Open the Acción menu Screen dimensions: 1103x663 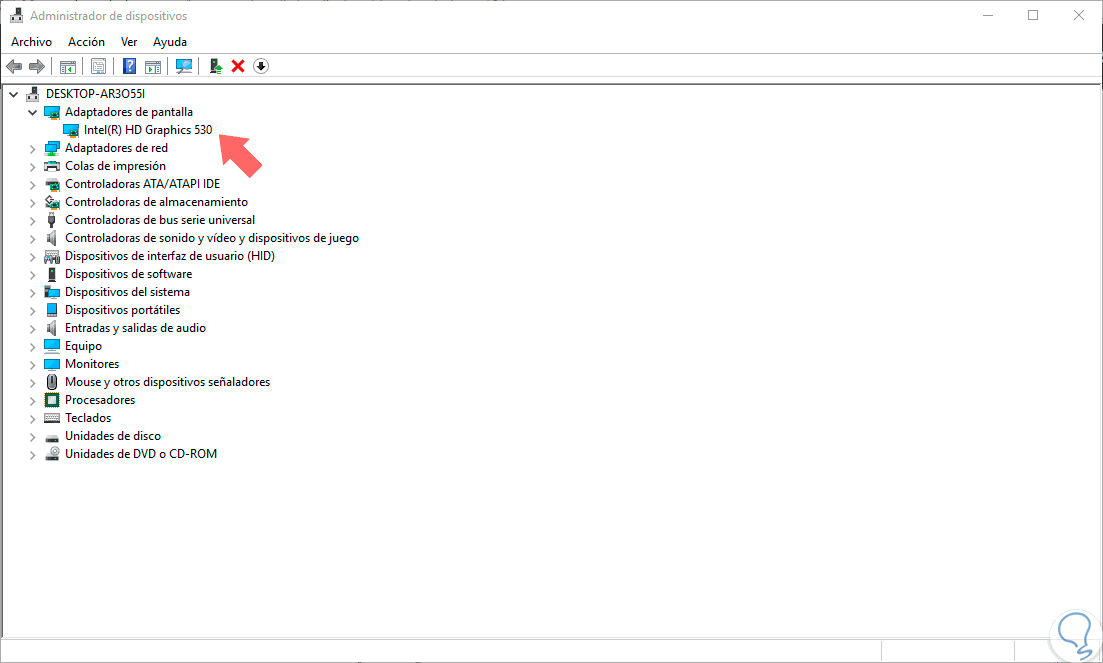87,42
